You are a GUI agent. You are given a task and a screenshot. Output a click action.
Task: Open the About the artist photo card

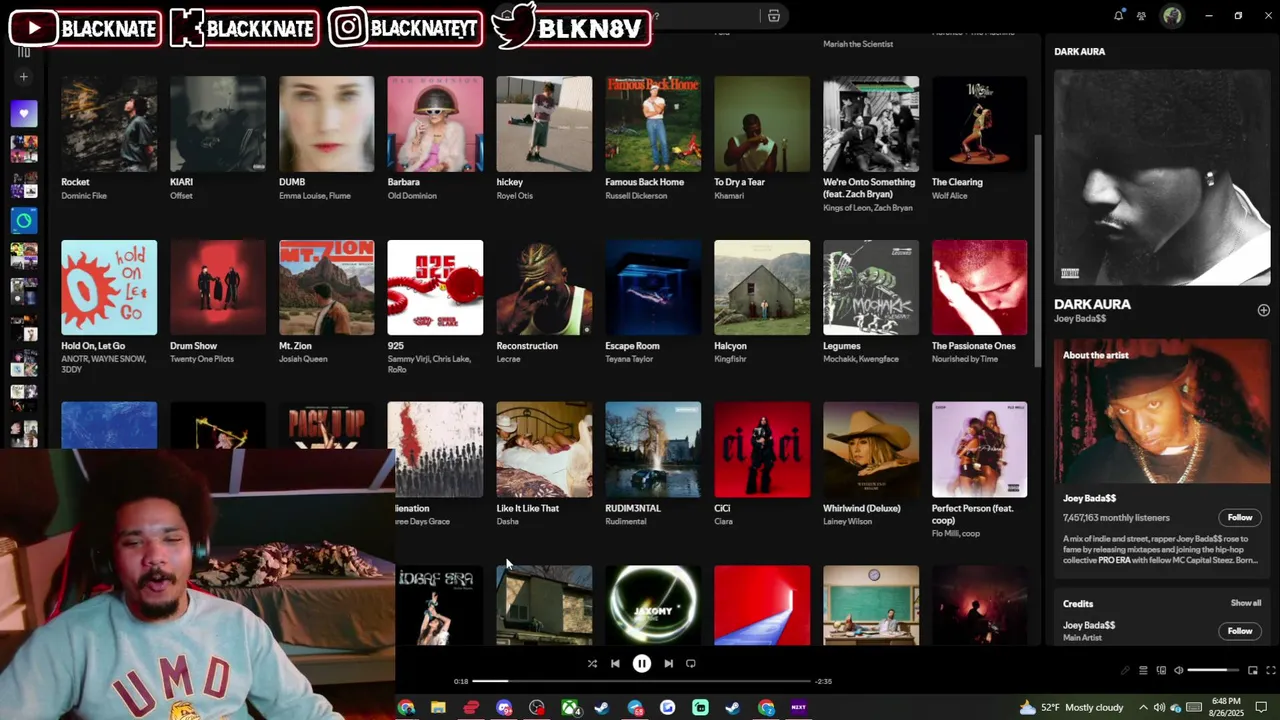pos(1161,412)
